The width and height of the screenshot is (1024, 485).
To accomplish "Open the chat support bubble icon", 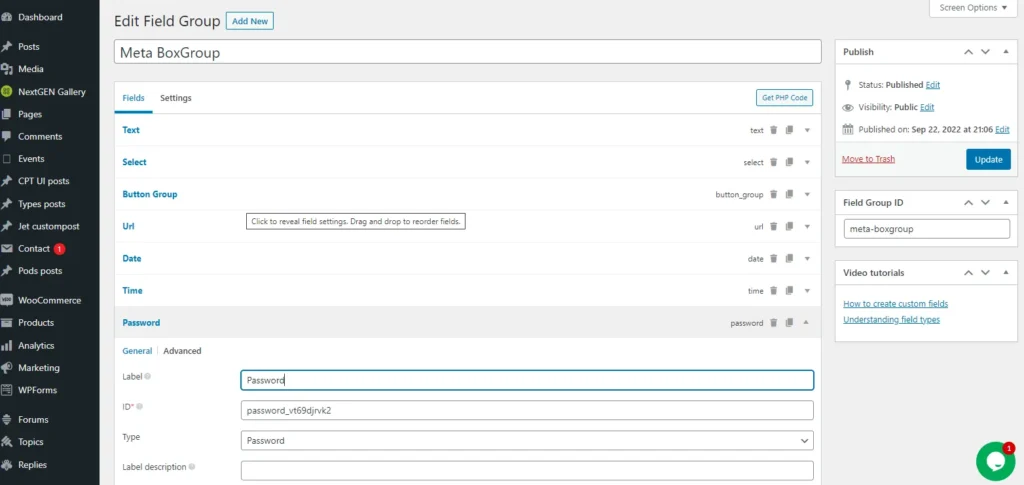I will 994,461.
